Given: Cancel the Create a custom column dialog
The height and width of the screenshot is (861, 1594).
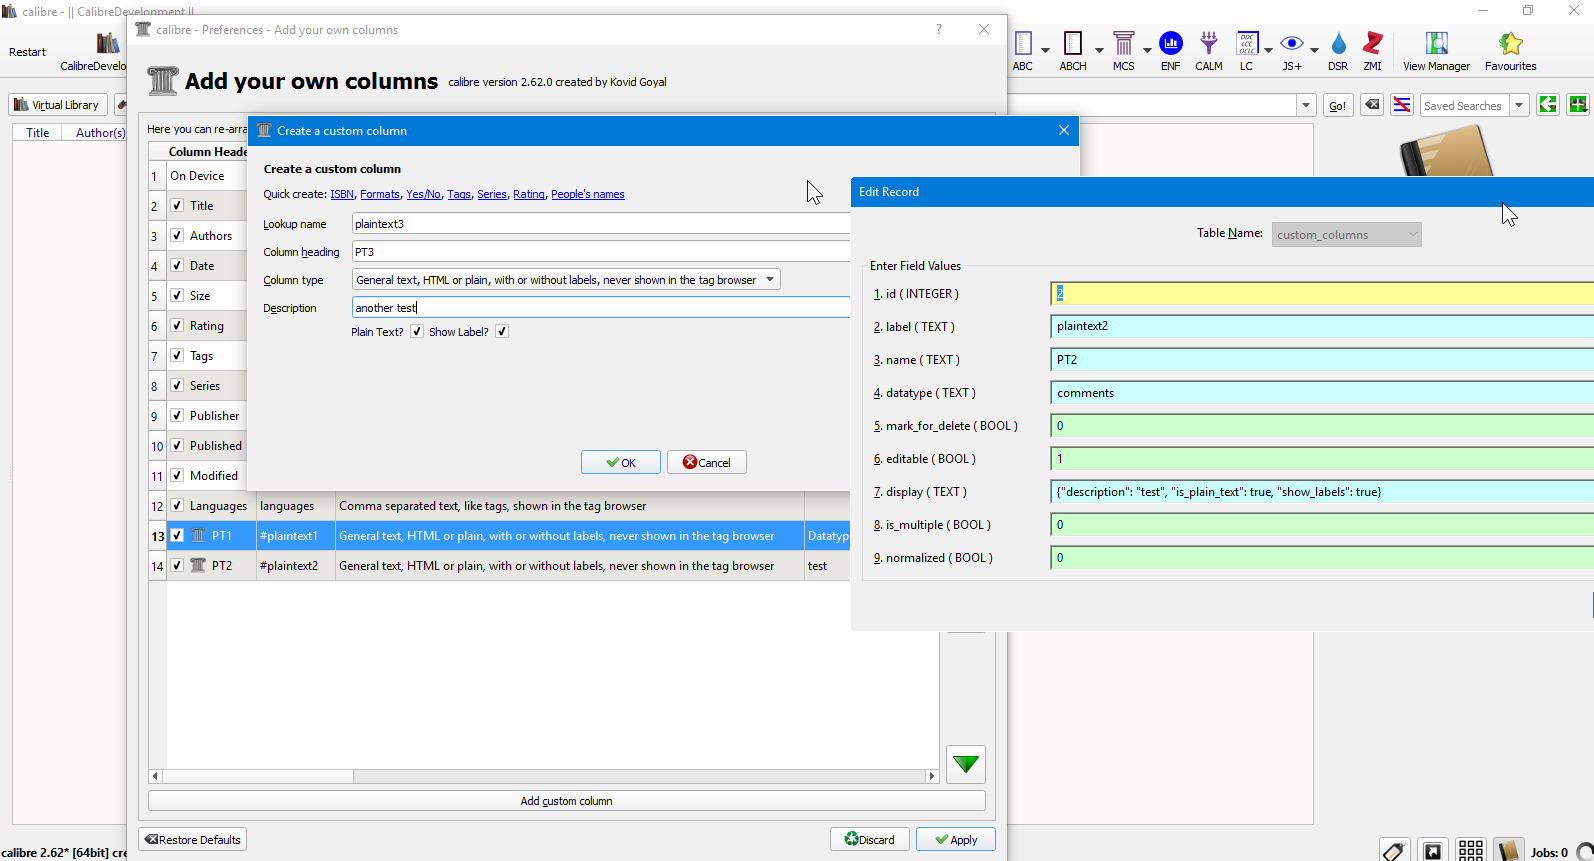Looking at the screenshot, I should [x=707, y=462].
